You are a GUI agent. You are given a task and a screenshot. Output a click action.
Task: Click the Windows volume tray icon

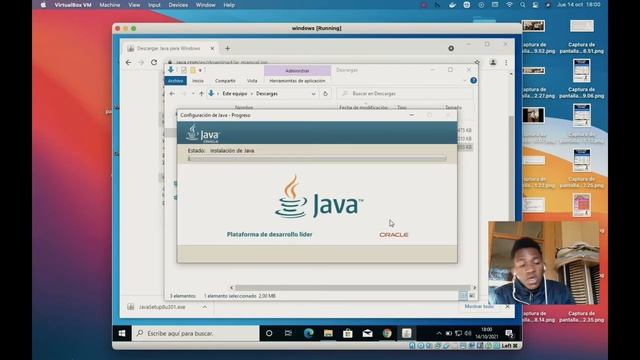click(468, 333)
